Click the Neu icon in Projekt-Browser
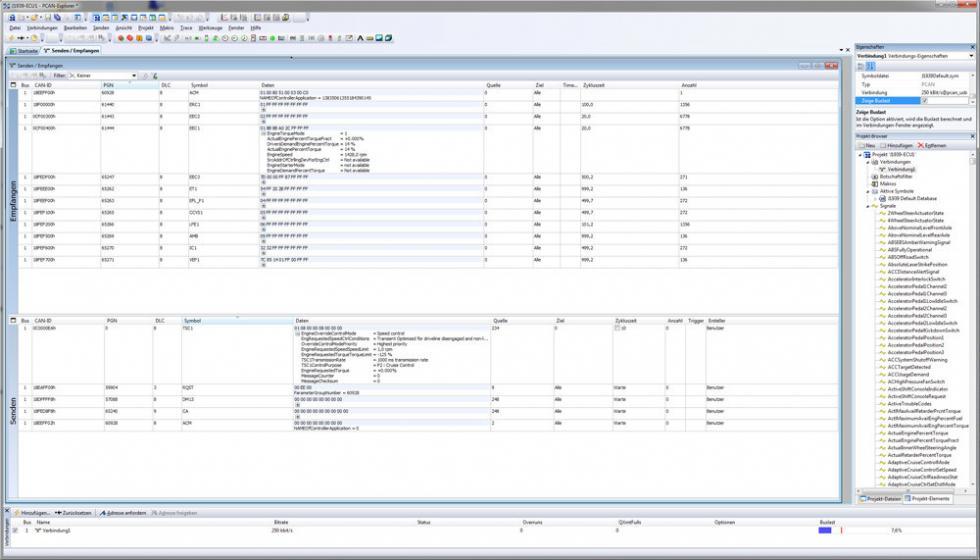Viewport: 980px width, 560px height. coord(861,145)
